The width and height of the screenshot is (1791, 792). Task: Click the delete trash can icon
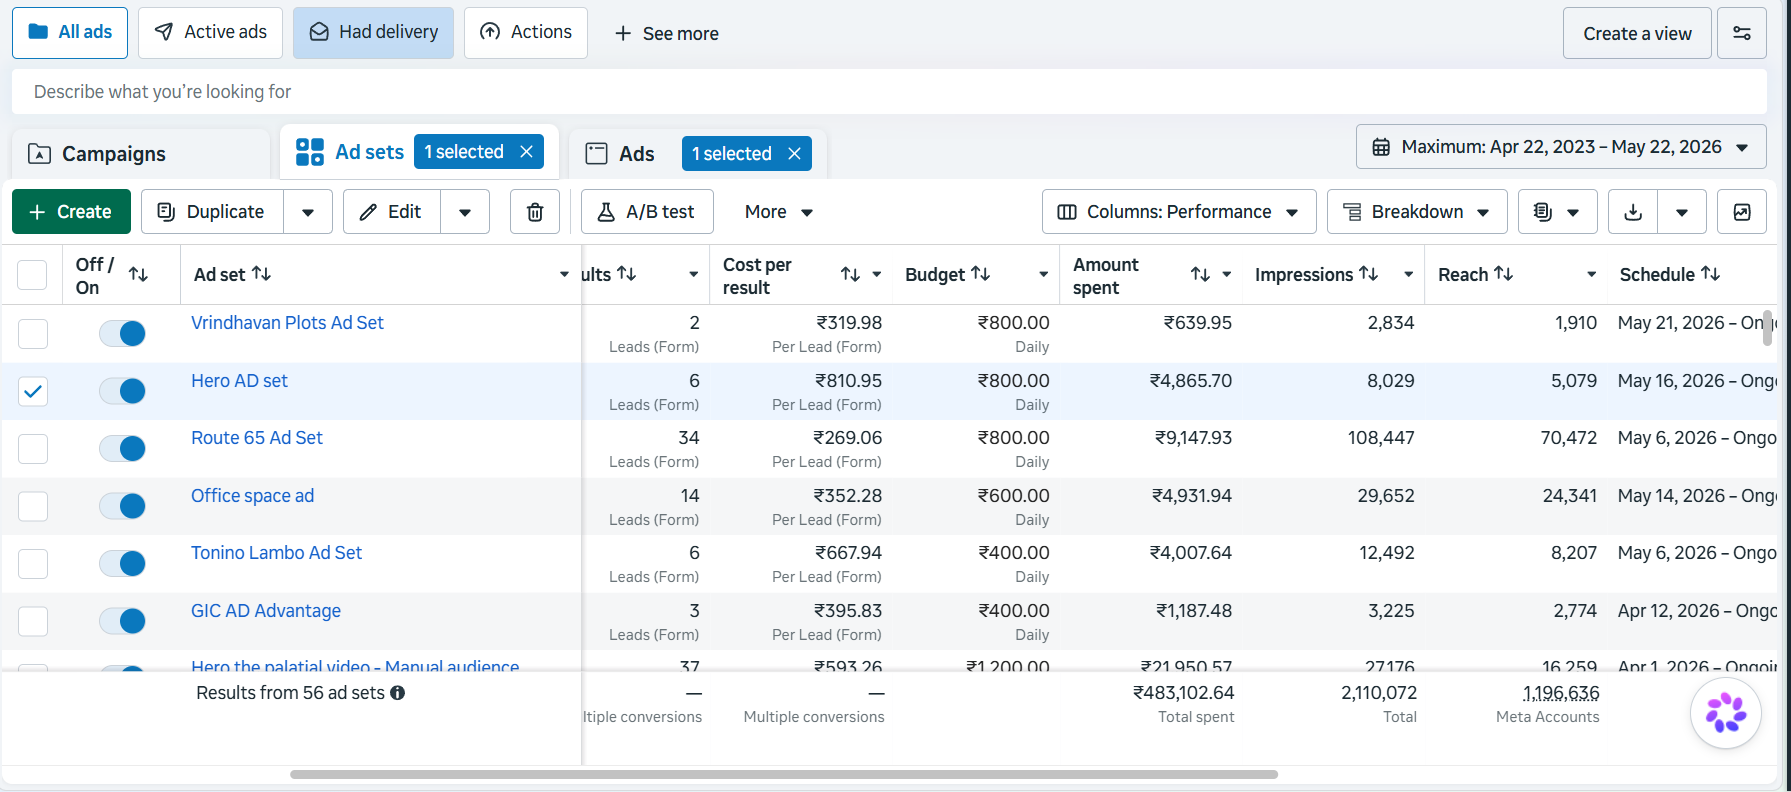tap(535, 212)
